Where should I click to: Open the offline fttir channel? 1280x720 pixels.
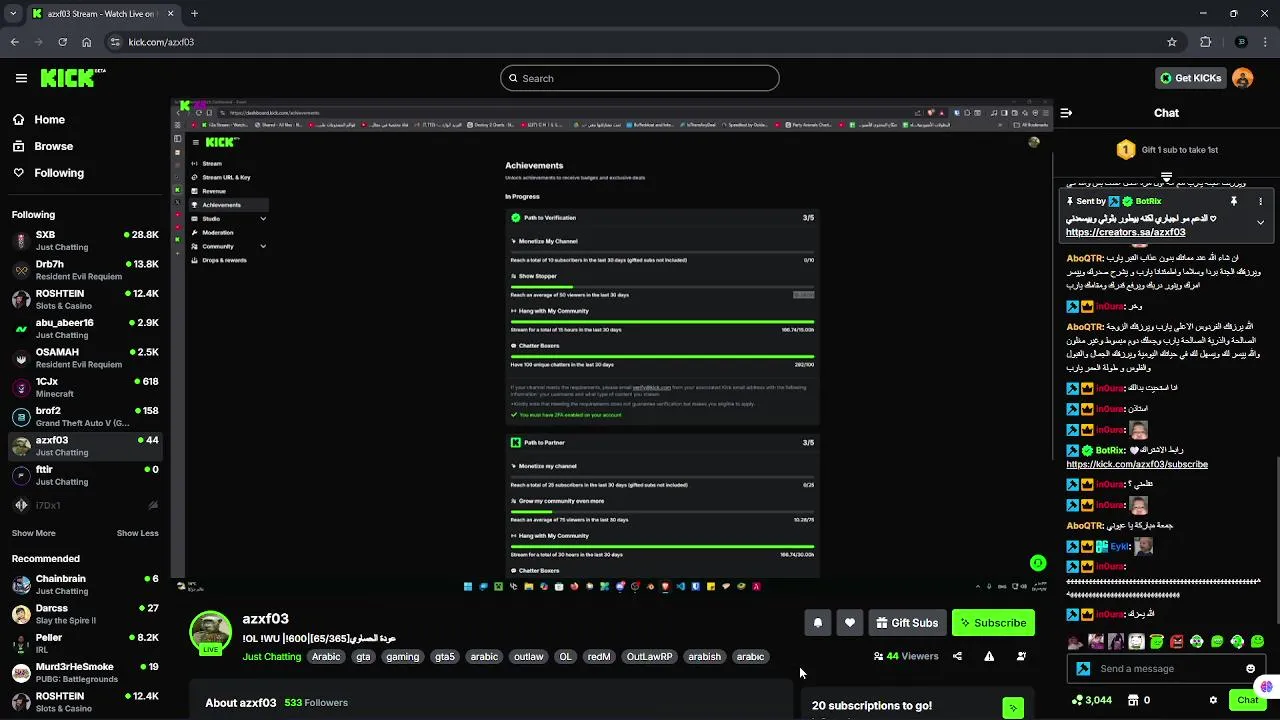85,475
